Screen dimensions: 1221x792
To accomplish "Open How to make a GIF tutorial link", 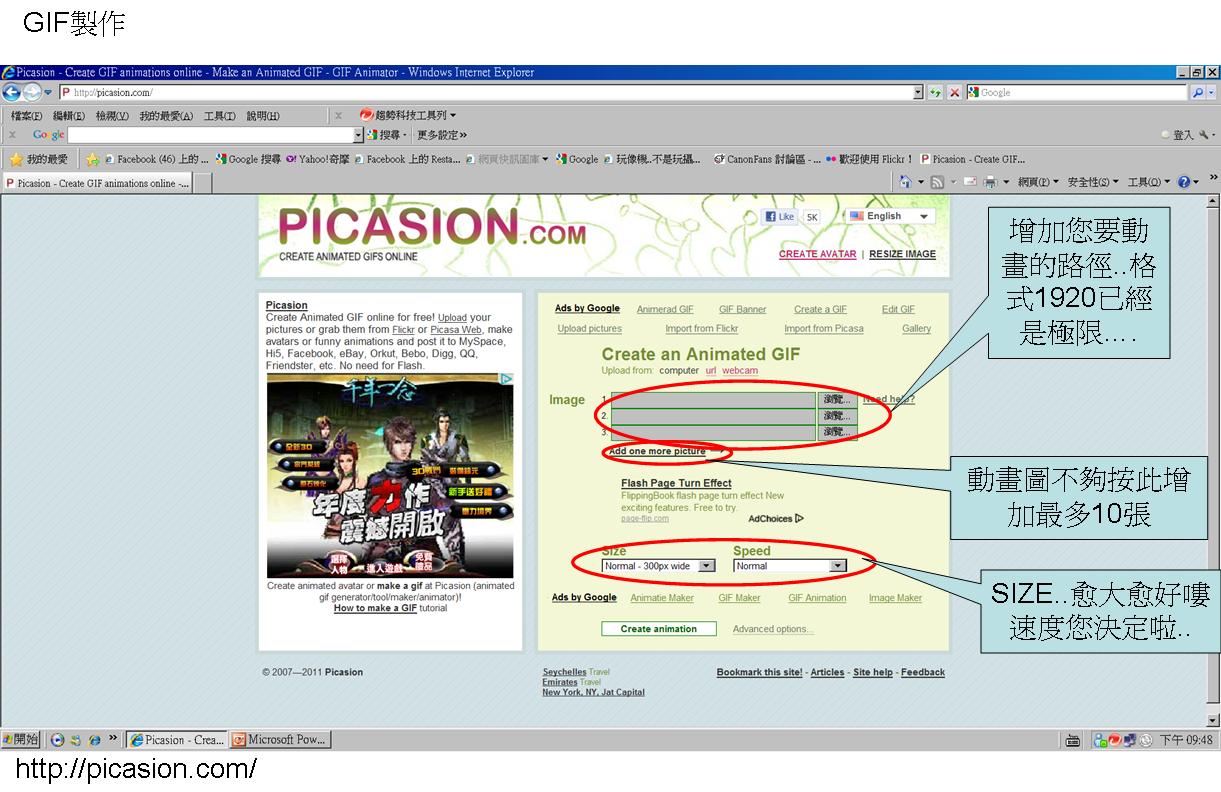I will point(375,608).
